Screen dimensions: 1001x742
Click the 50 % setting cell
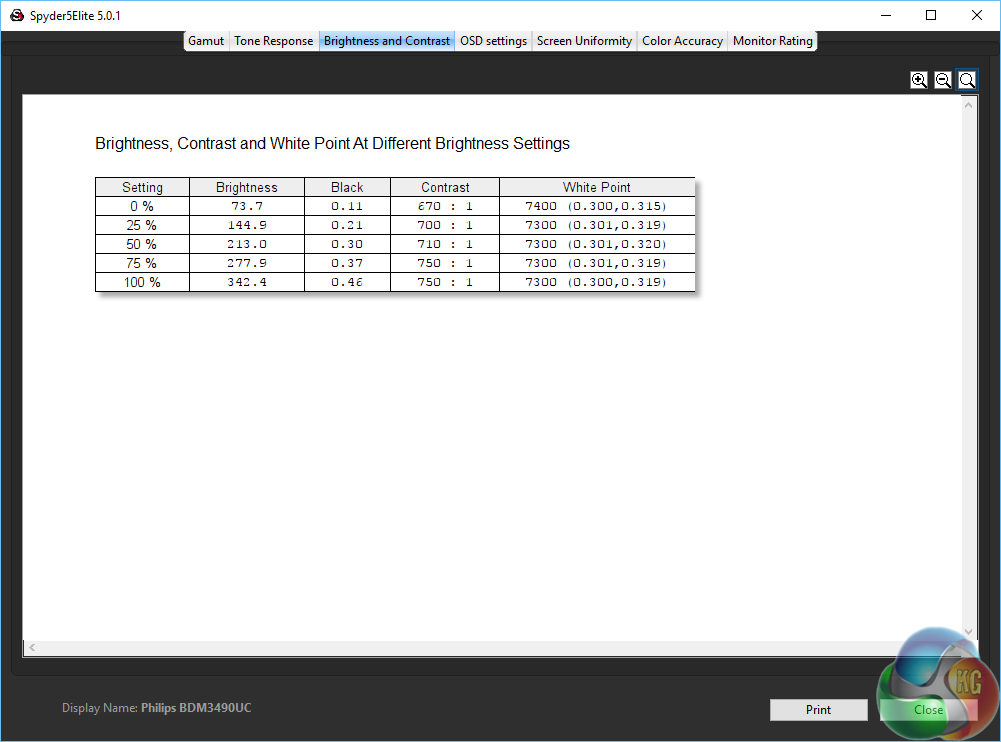coord(142,244)
